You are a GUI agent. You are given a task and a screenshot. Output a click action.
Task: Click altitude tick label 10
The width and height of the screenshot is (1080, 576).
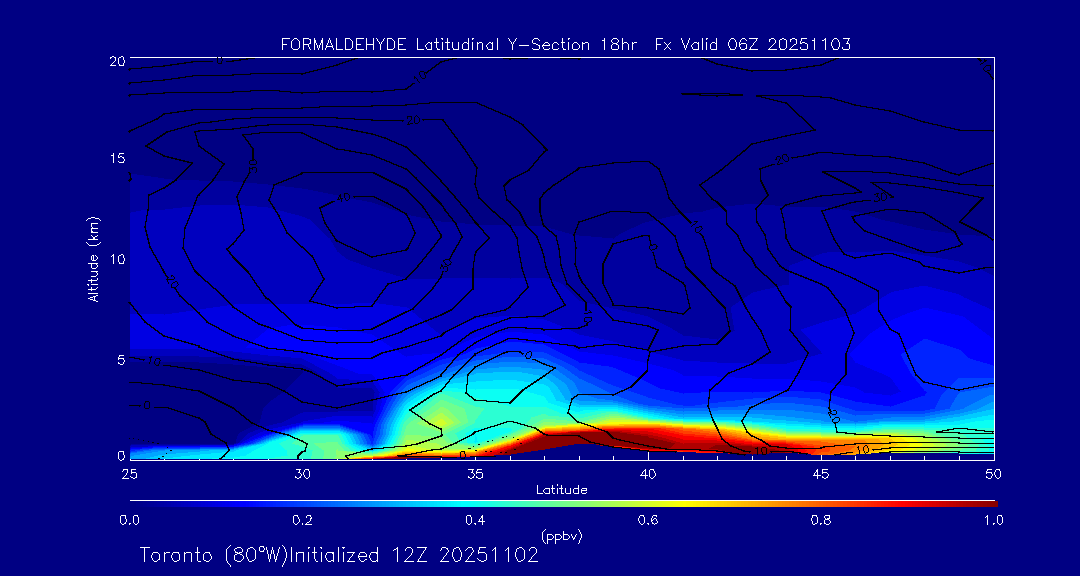[116, 259]
